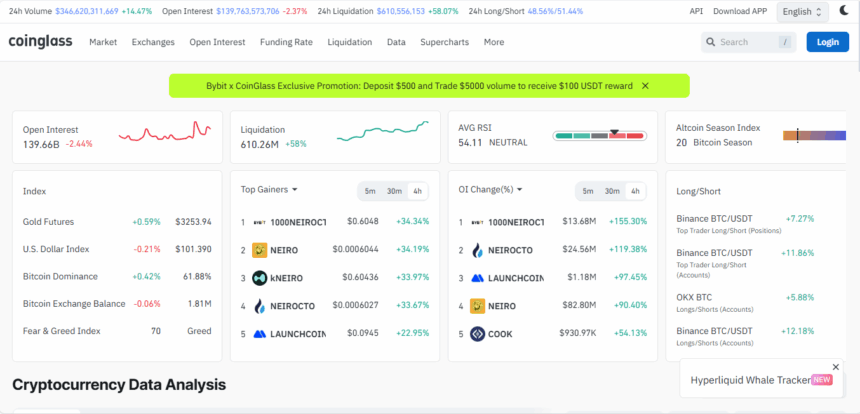The height and width of the screenshot is (414, 860).
Task: Select 5m interval in OI Change
Action: (588, 191)
